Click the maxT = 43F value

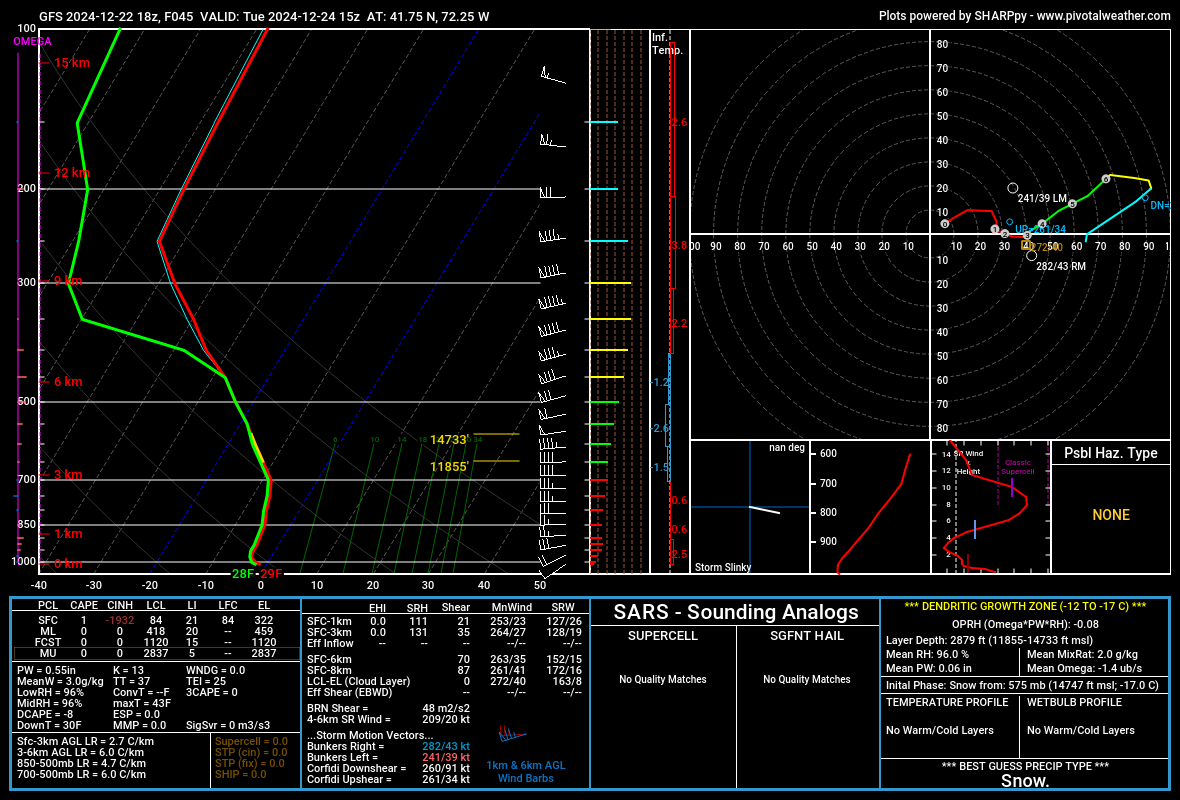point(141,703)
